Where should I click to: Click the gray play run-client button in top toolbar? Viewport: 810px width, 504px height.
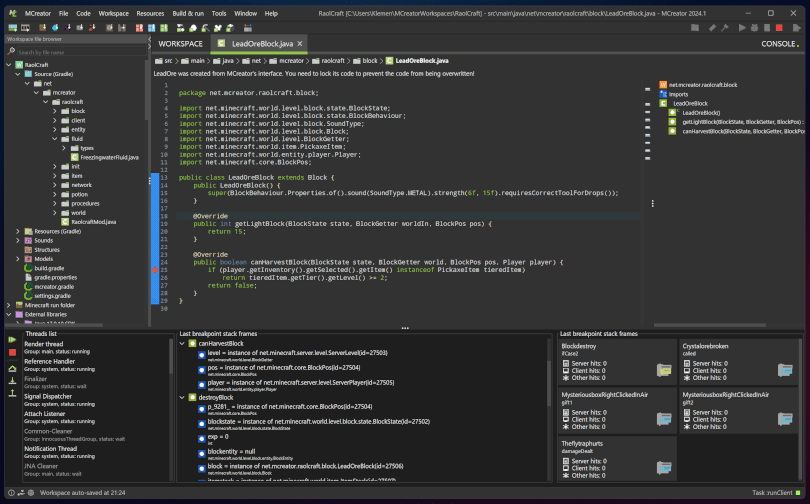(742, 28)
